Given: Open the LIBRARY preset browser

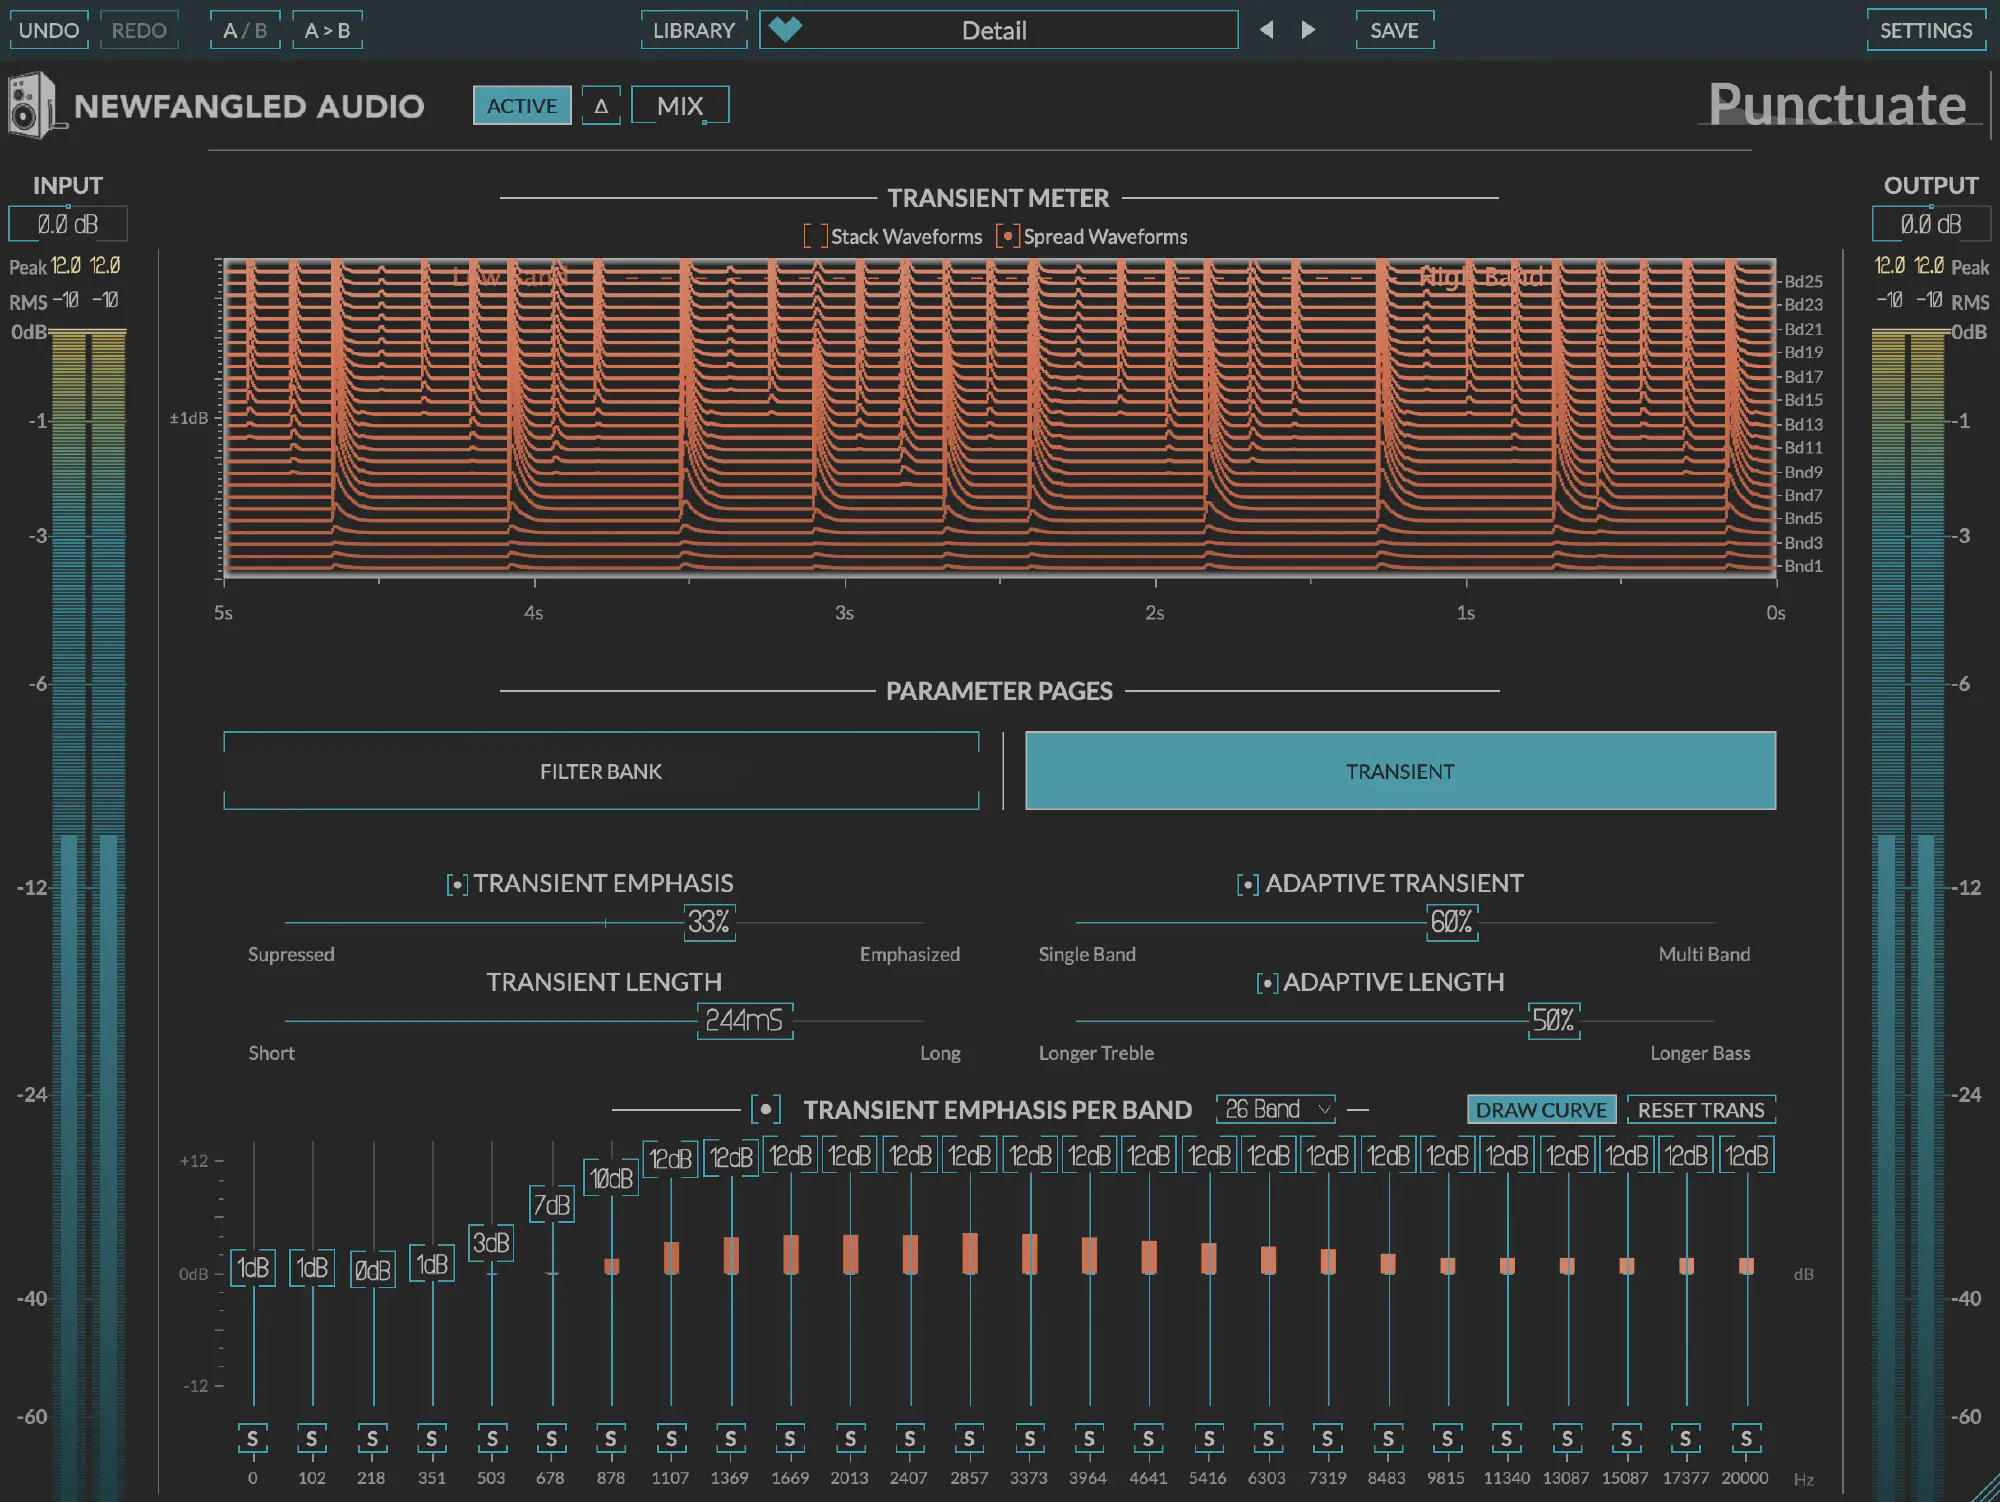Looking at the screenshot, I should 693,30.
